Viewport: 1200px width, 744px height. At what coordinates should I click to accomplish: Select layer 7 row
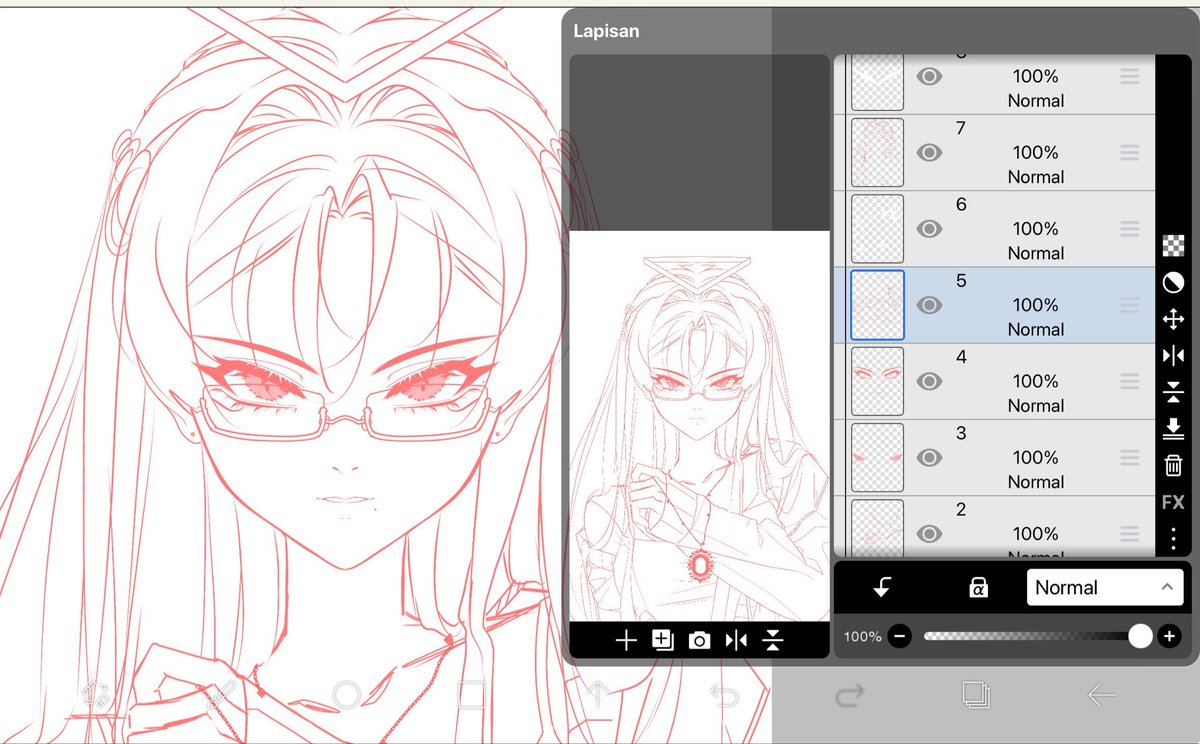coord(995,152)
